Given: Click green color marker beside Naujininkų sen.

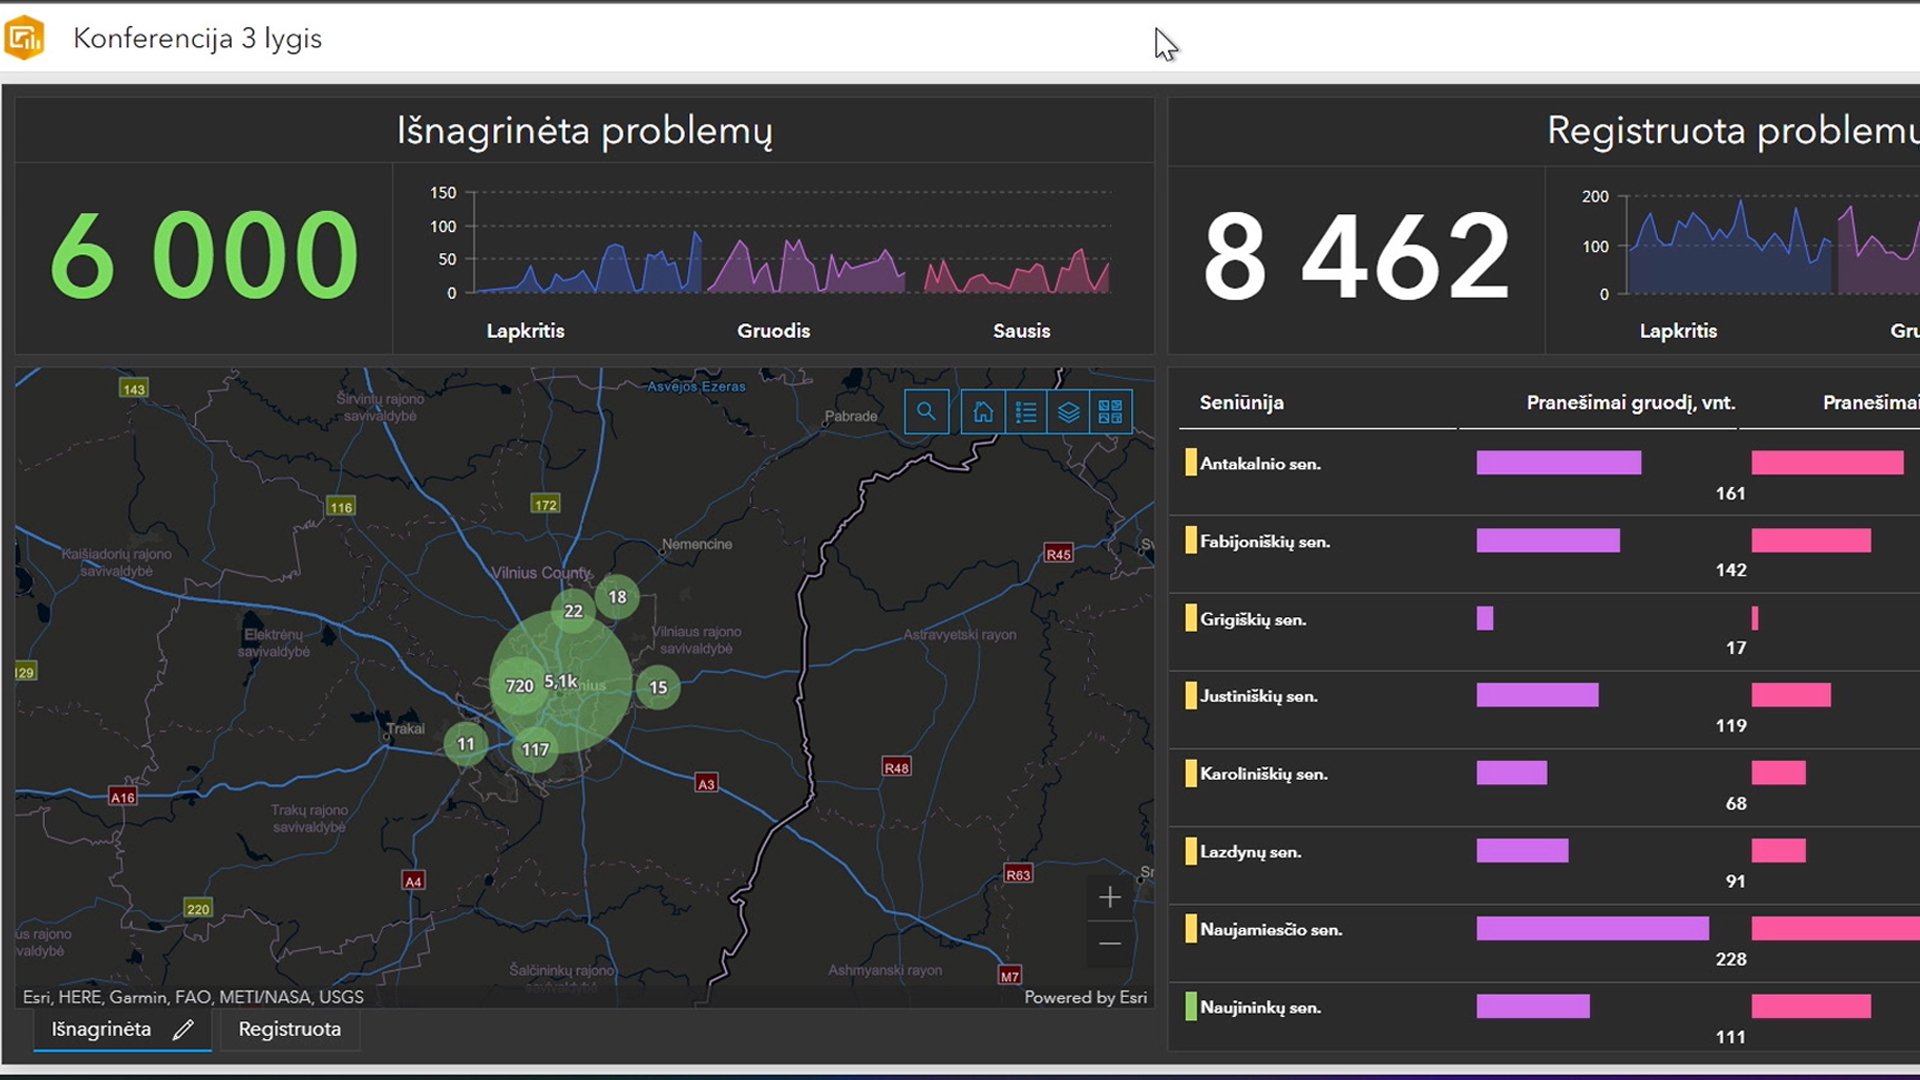Looking at the screenshot, I should [1190, 1006].
